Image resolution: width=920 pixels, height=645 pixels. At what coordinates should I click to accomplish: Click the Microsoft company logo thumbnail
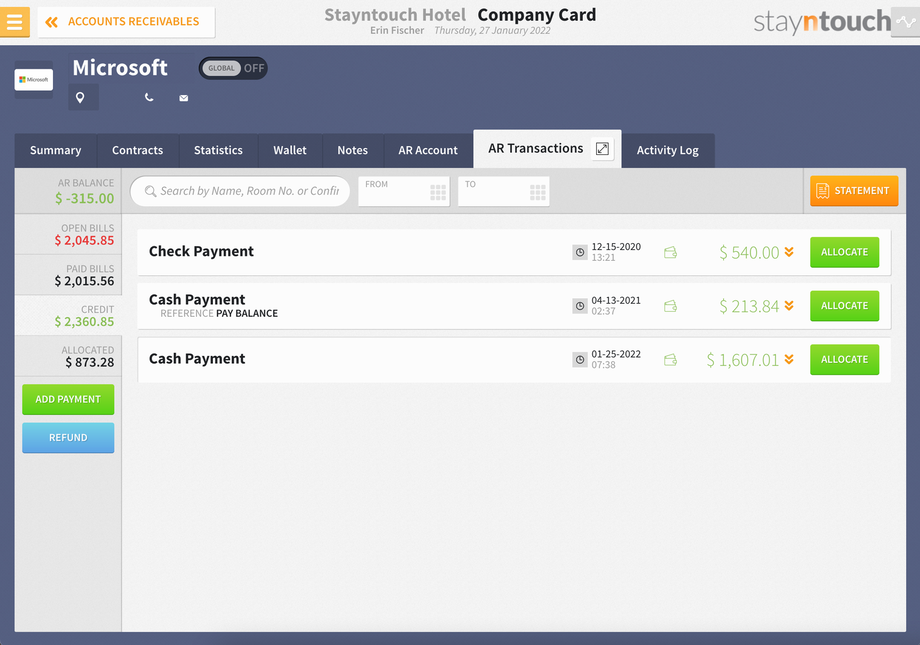[x=33, y=79]
